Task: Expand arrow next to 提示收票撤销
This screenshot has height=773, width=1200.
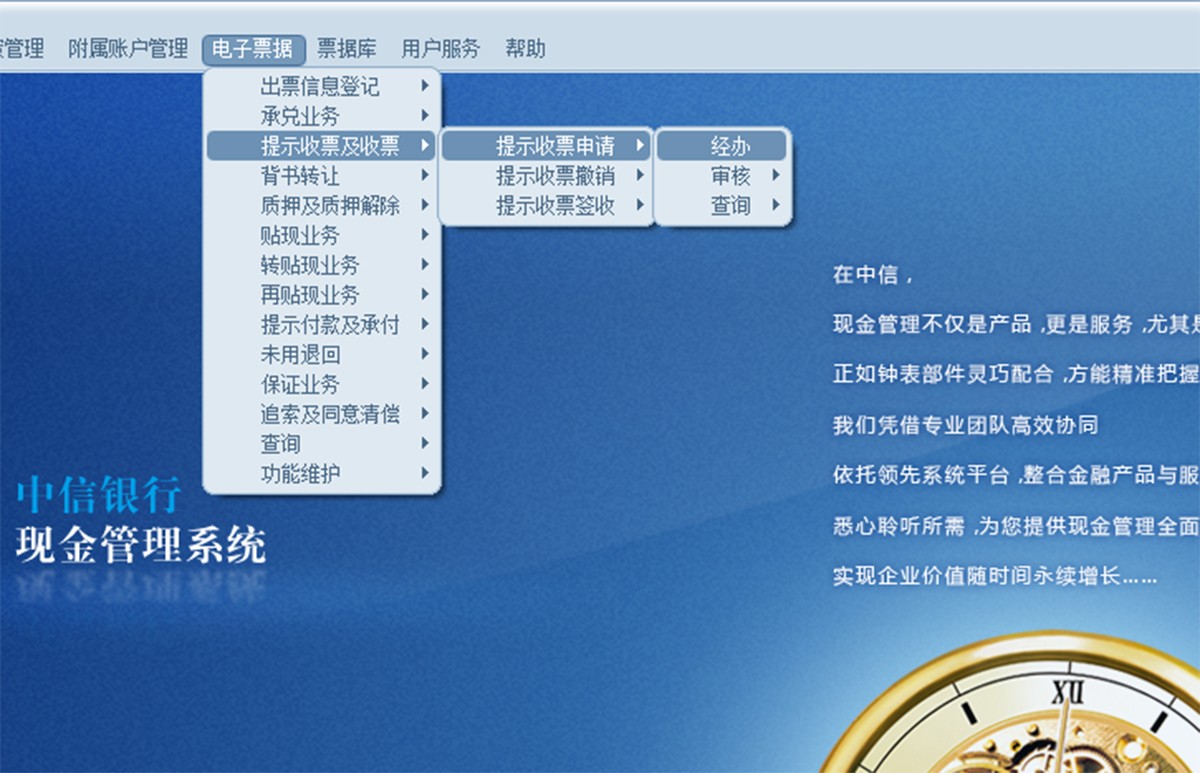Action: [640, 176]
